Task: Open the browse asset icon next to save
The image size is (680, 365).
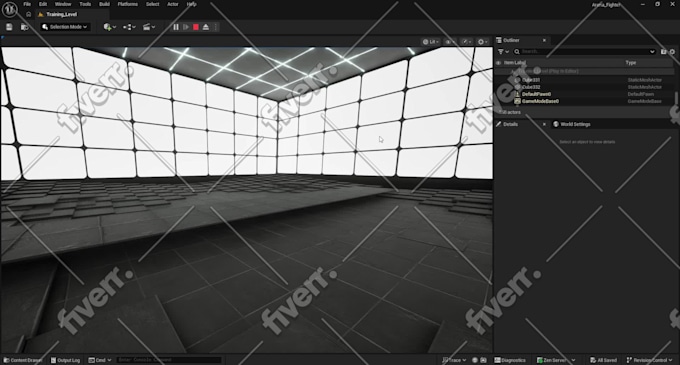Action: [x=25, y=27]
